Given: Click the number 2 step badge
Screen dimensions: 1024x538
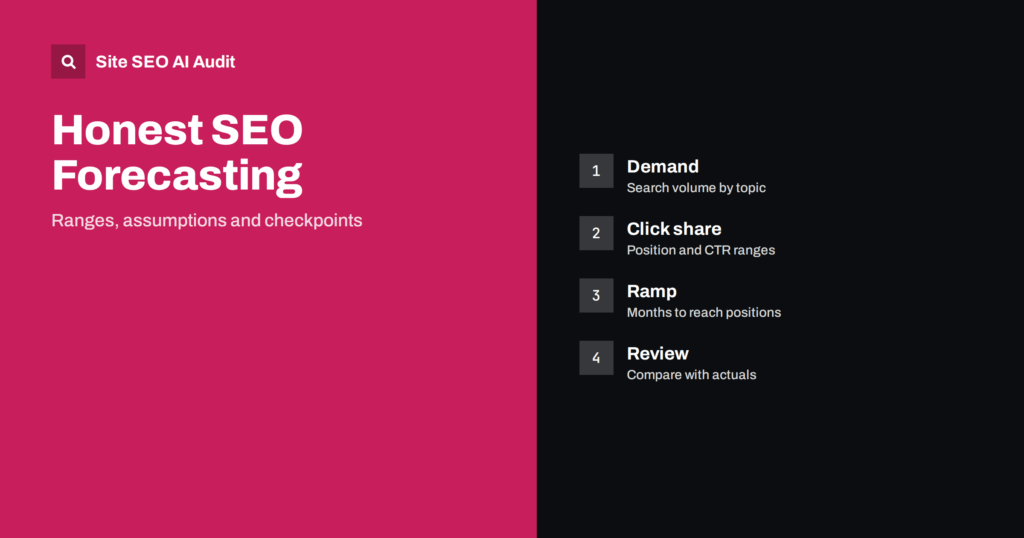Looking at the screenshot, I should pos(596,233).
